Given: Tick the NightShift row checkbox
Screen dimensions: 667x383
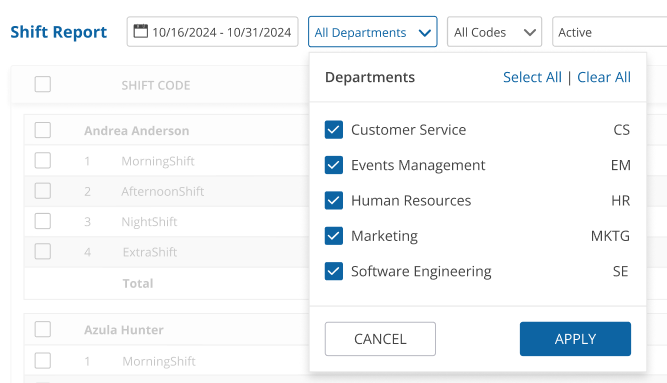Looking at the screenshot, I should [43, 221].
